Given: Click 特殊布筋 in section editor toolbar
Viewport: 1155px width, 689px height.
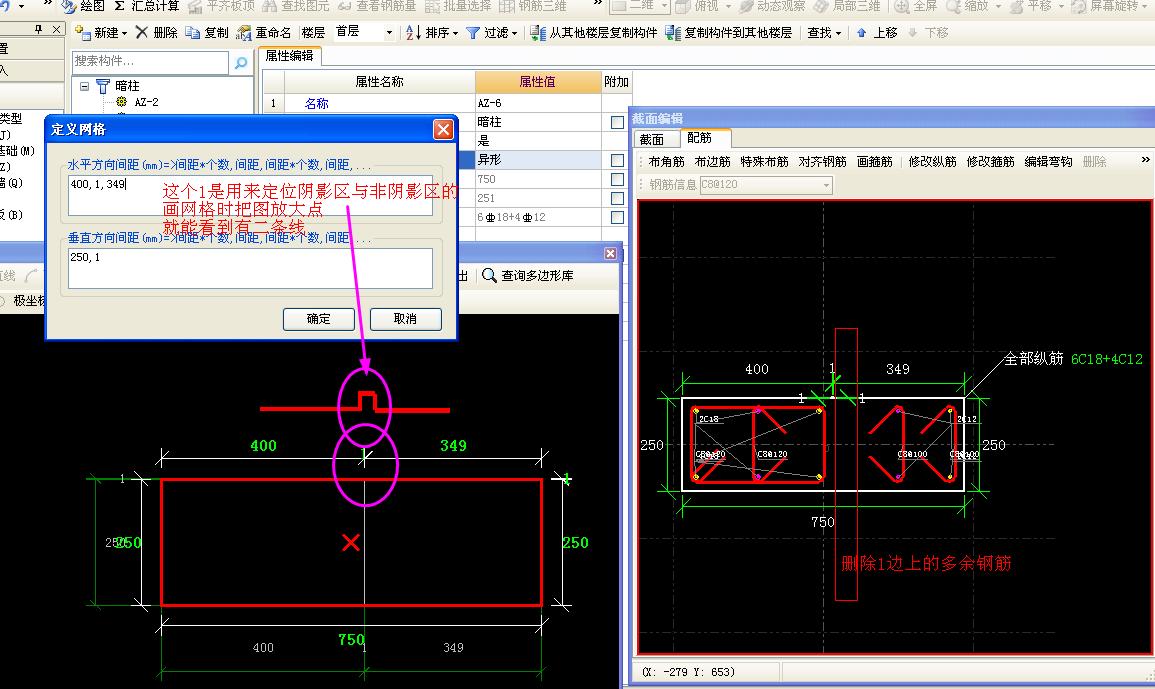Looking at the screenshot, I should click(765, 161).
